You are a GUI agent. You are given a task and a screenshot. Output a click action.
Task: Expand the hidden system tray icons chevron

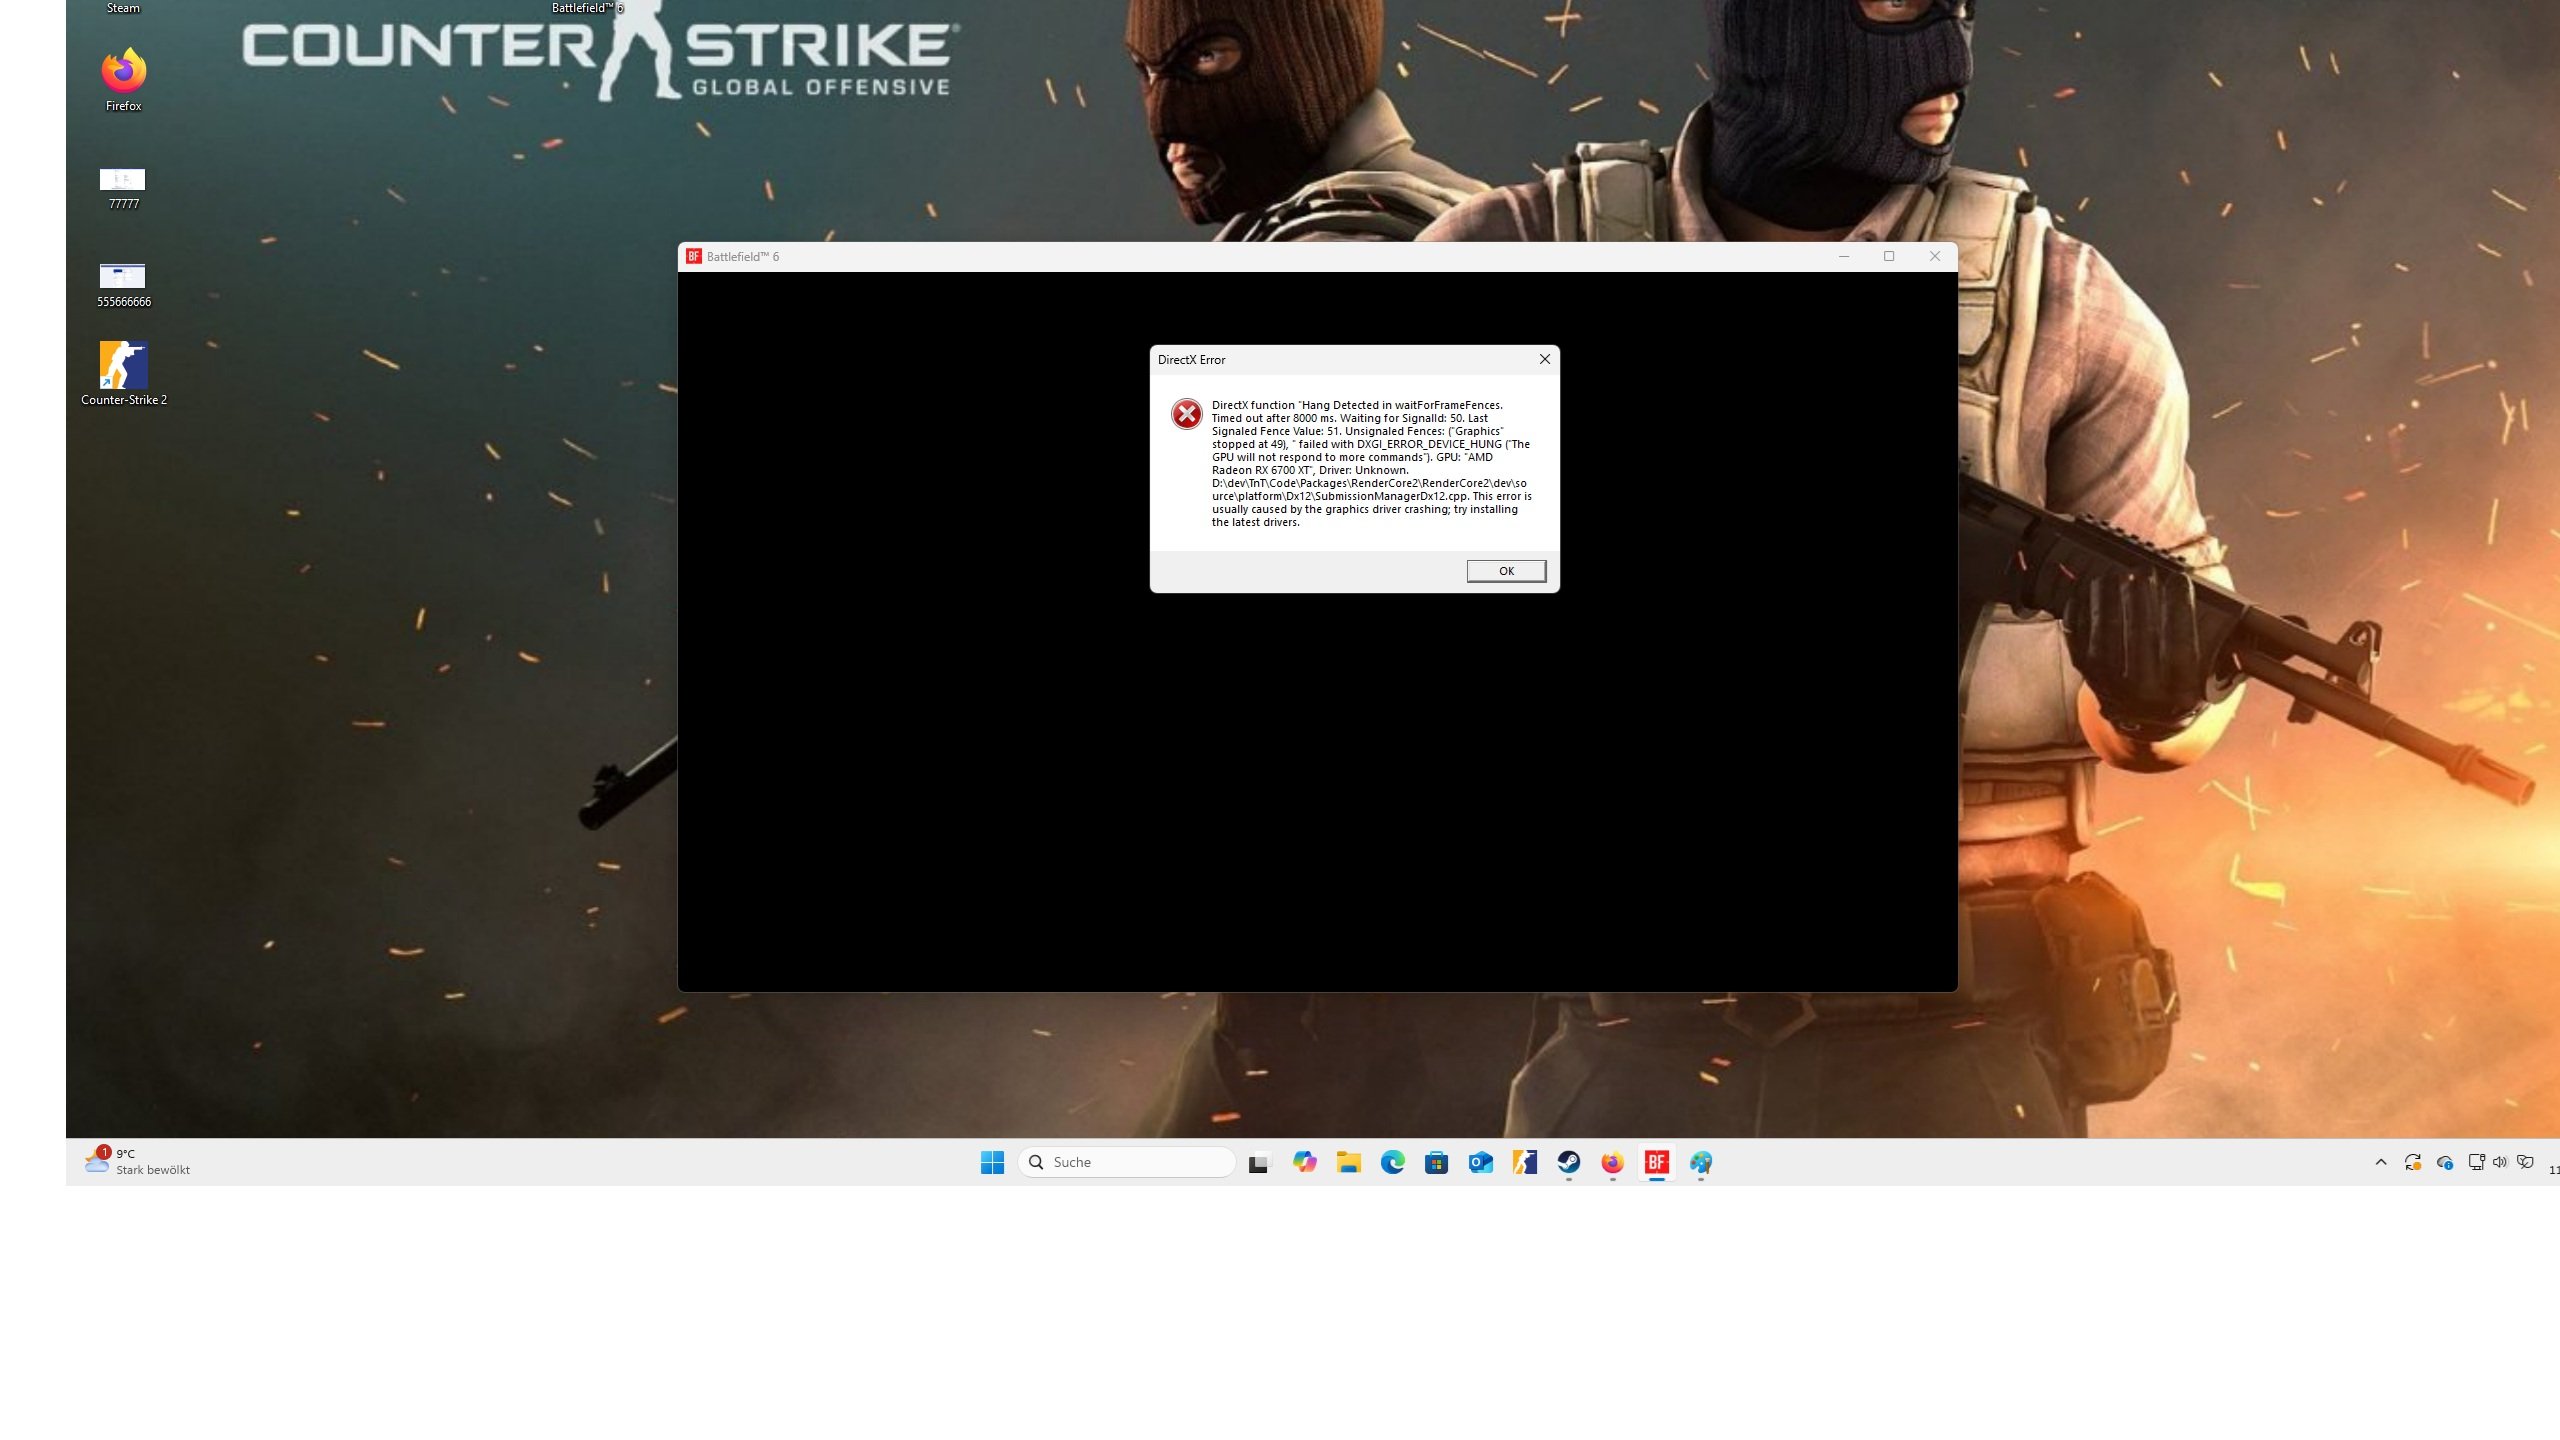pos(2381,1162)
